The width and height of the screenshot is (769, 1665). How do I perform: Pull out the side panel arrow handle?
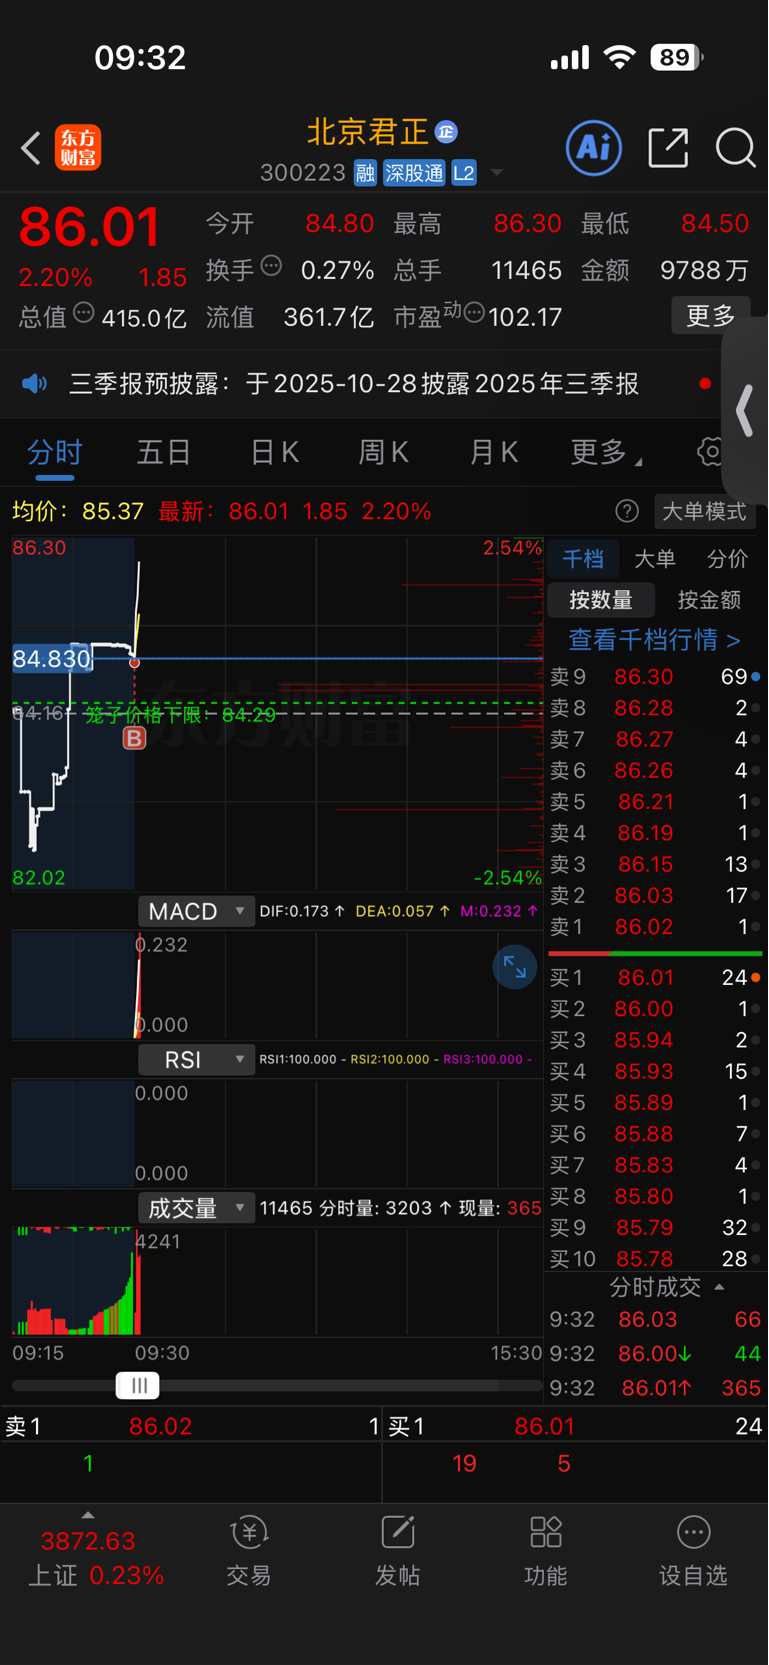point(744,412)
